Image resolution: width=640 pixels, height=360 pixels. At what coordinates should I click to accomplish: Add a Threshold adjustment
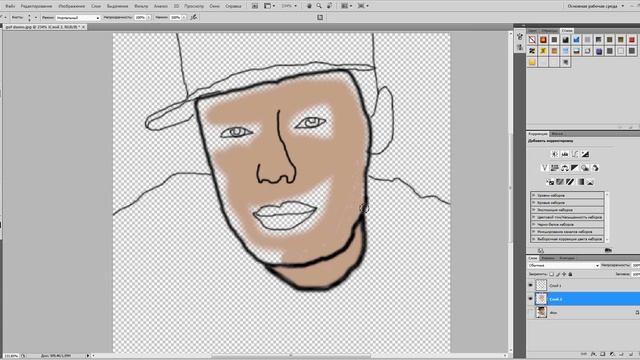570,182
